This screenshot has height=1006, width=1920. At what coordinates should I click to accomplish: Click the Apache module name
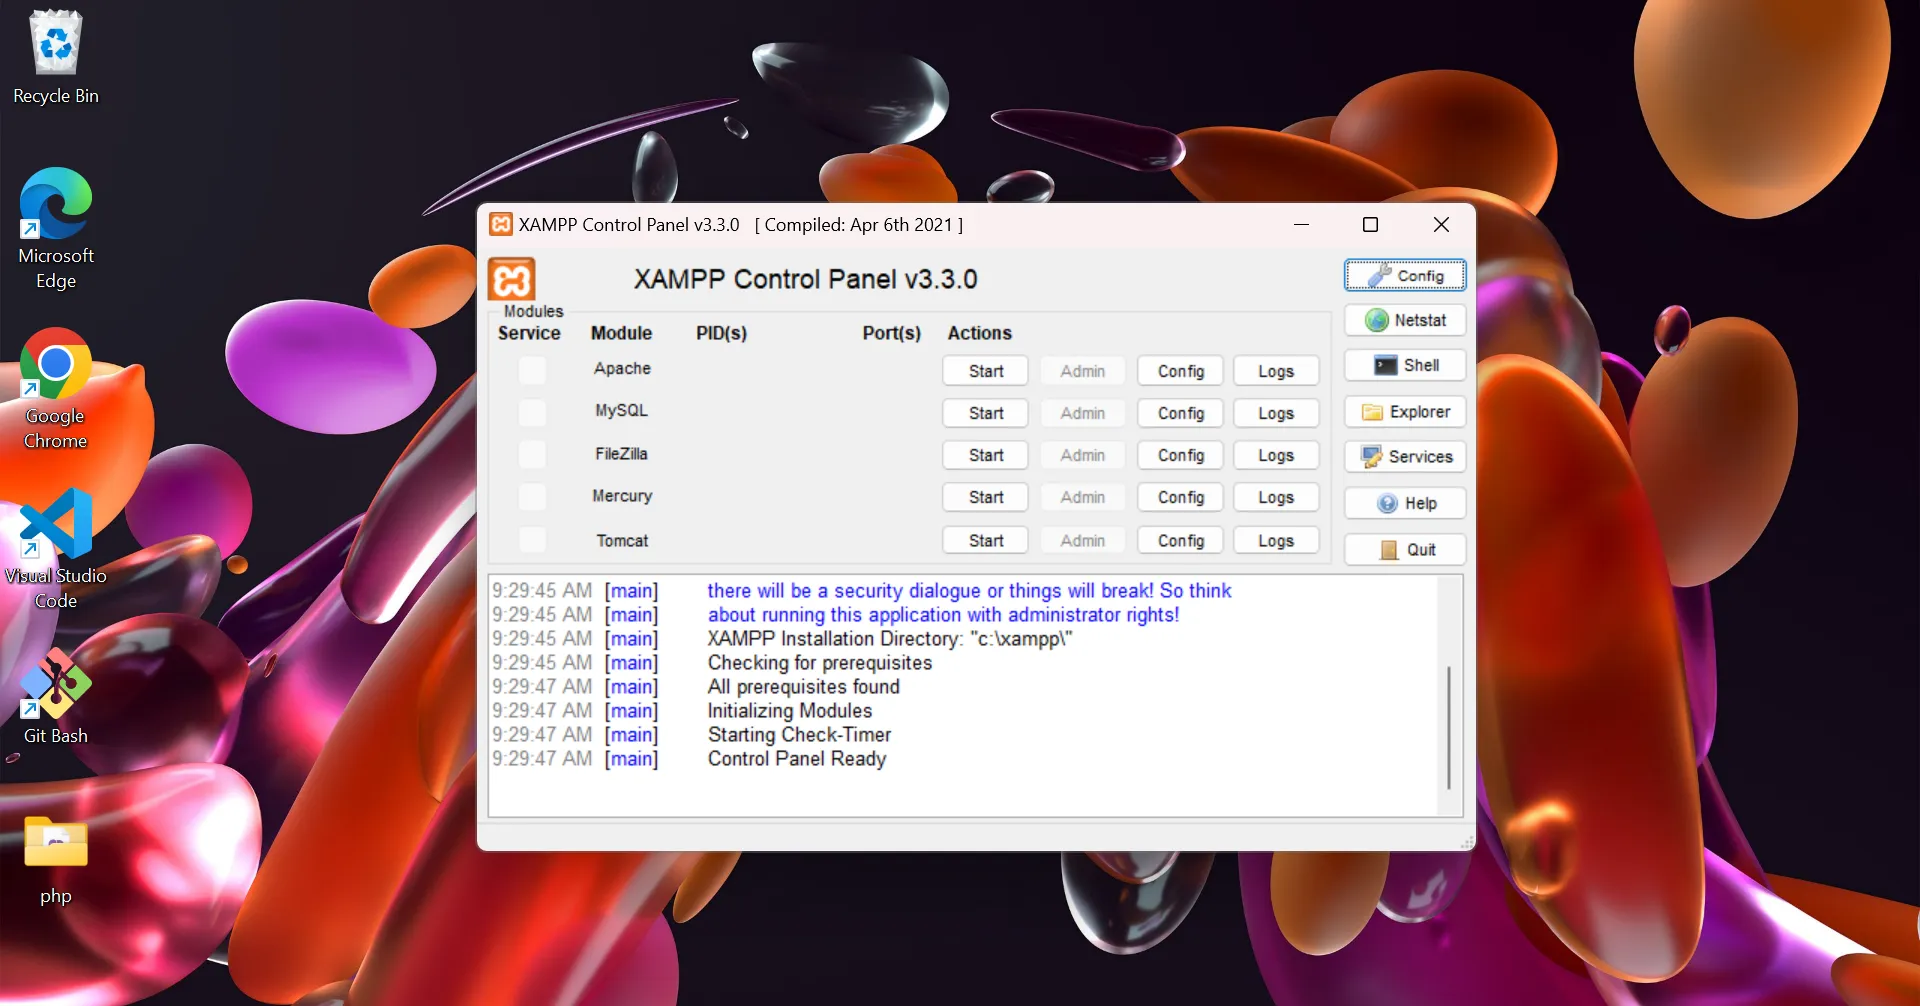pos(622,369)
